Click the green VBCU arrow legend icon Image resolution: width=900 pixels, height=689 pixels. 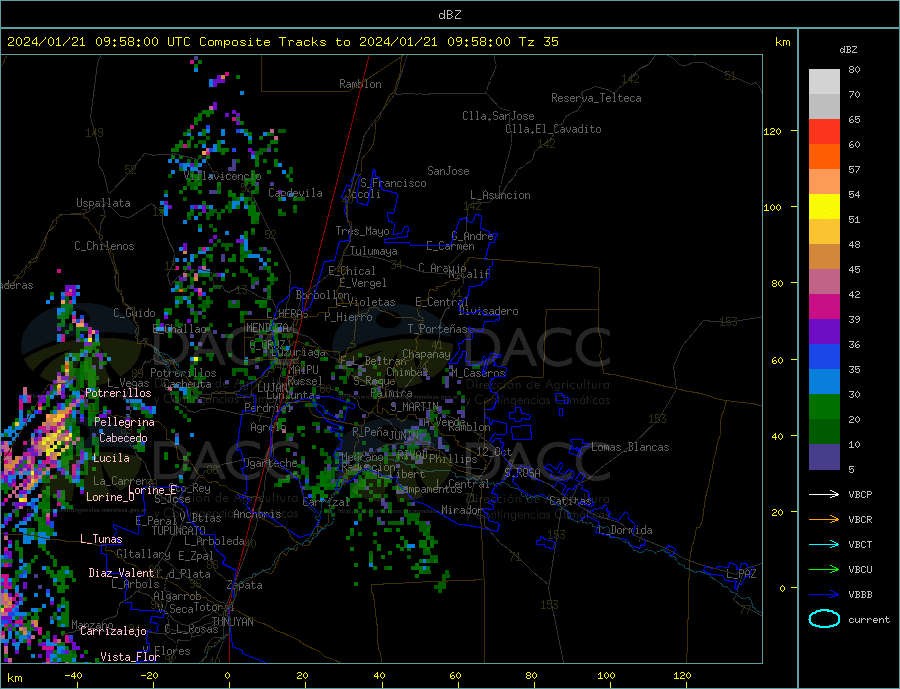click(824, 570)
